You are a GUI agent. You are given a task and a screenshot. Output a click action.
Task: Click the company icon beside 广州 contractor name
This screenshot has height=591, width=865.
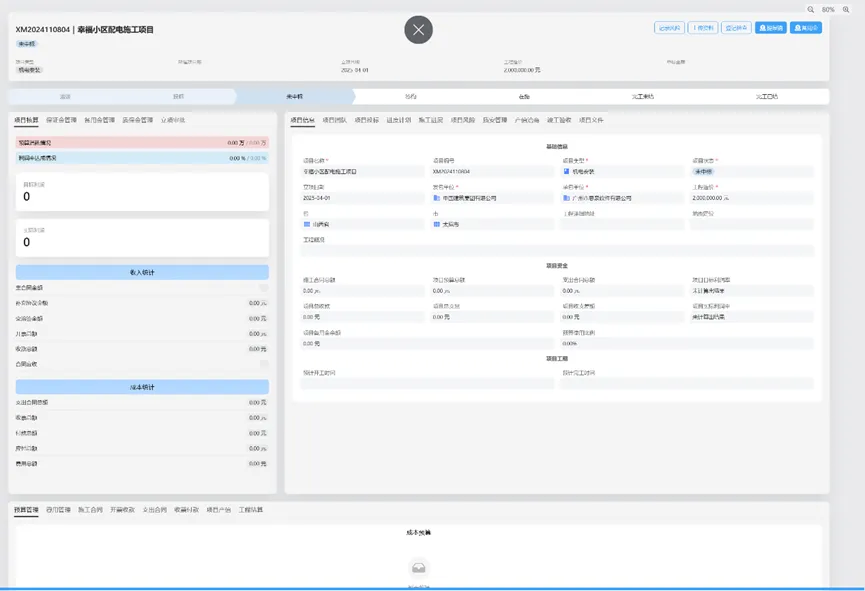[x=567, y=198]
